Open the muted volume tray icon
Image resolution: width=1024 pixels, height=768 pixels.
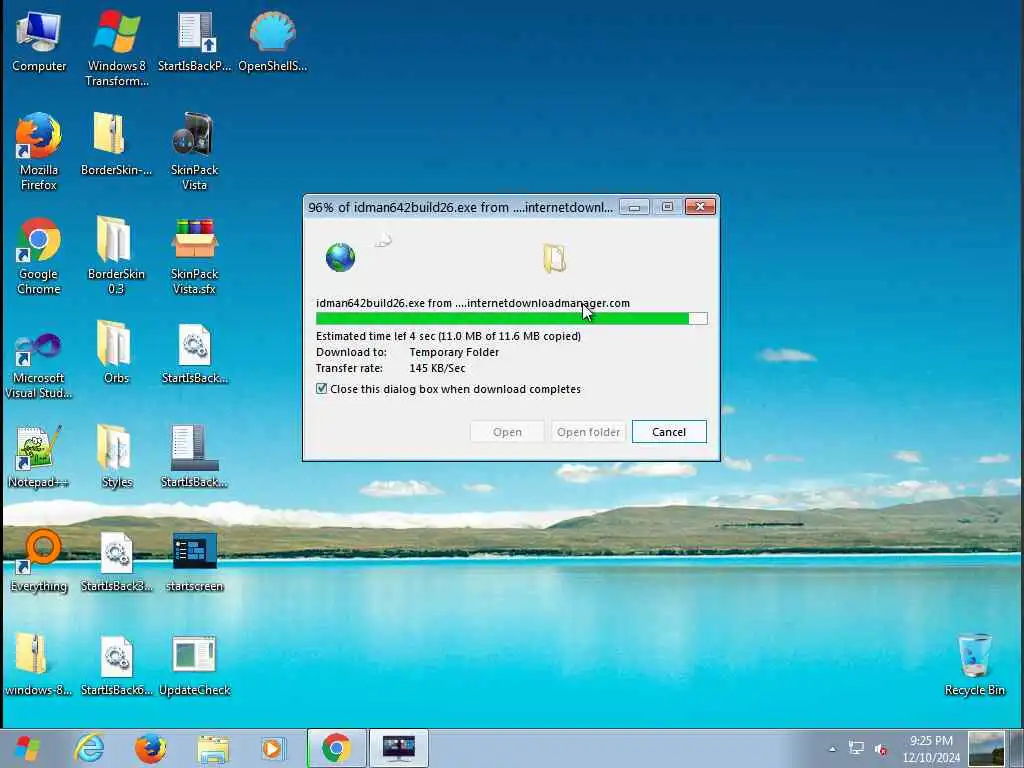coord(881,749)
